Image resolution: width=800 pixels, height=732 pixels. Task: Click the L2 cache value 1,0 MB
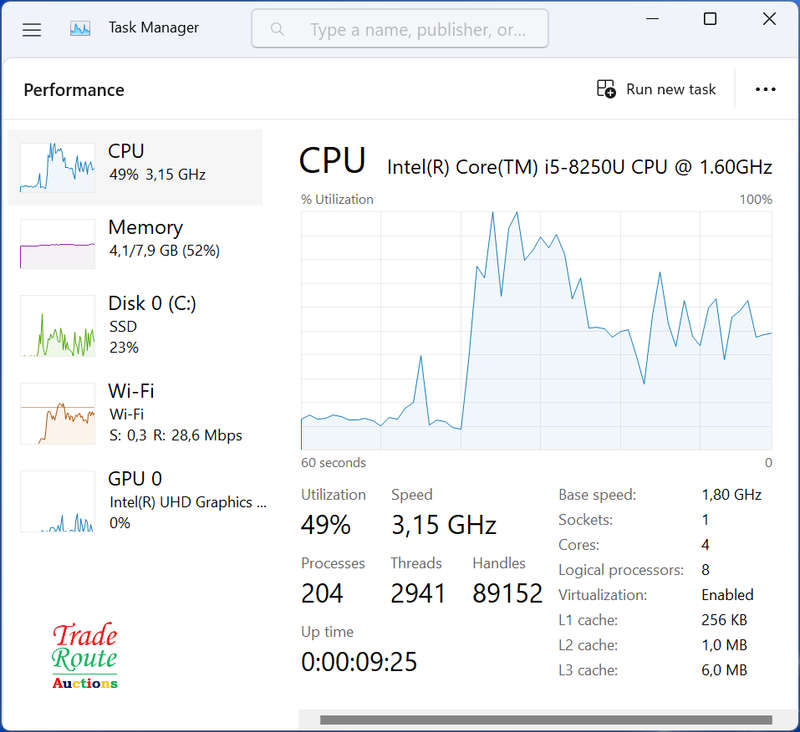click(724, 645)
